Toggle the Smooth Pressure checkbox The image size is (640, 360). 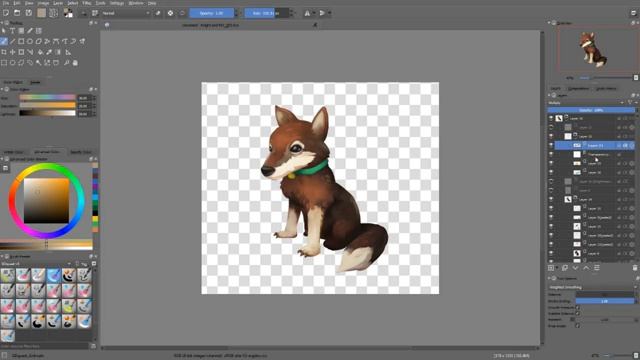pos(577,307)
